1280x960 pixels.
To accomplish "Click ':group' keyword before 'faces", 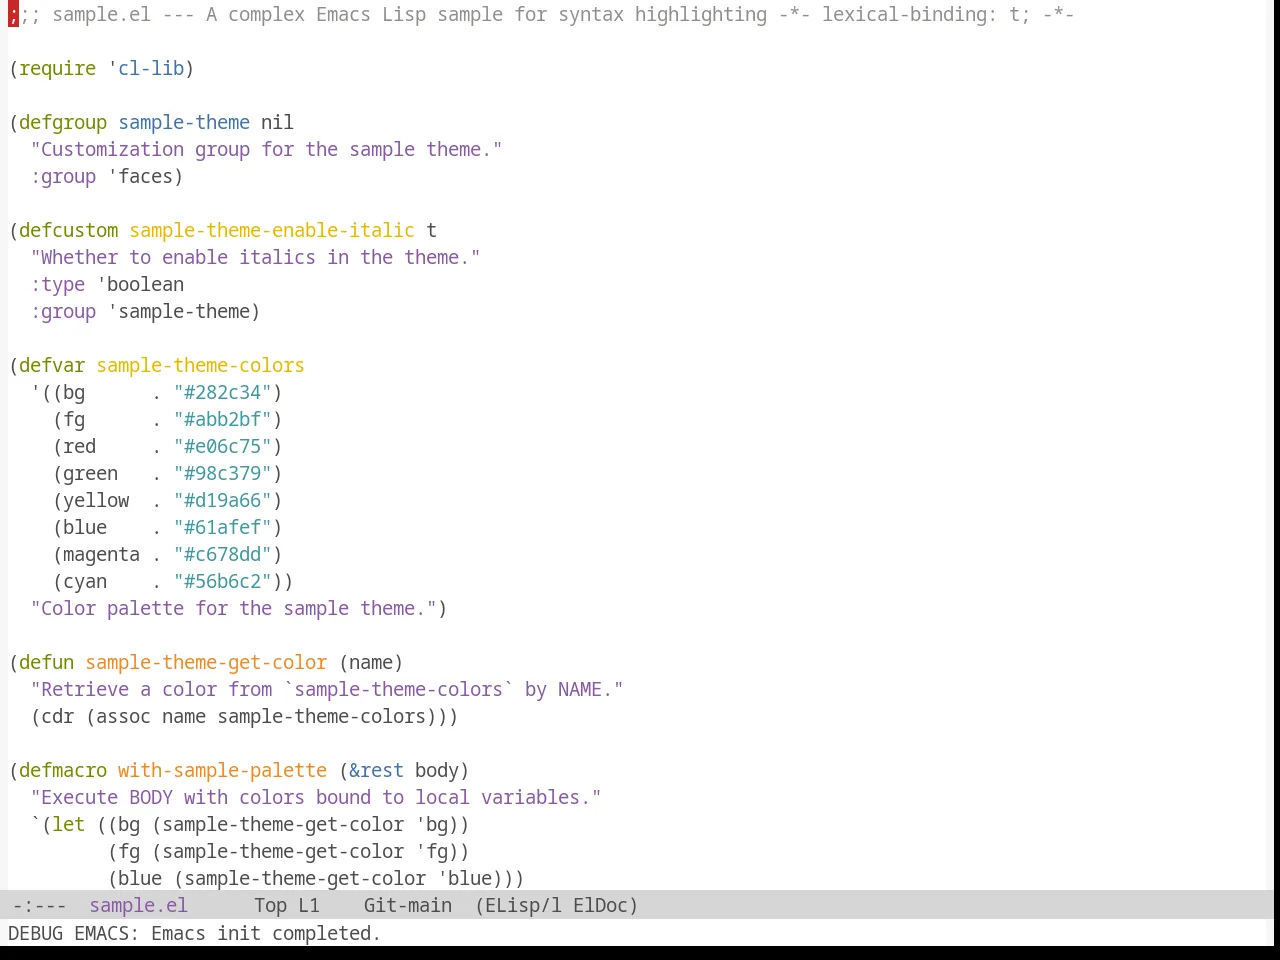I will tap(63, 176).
